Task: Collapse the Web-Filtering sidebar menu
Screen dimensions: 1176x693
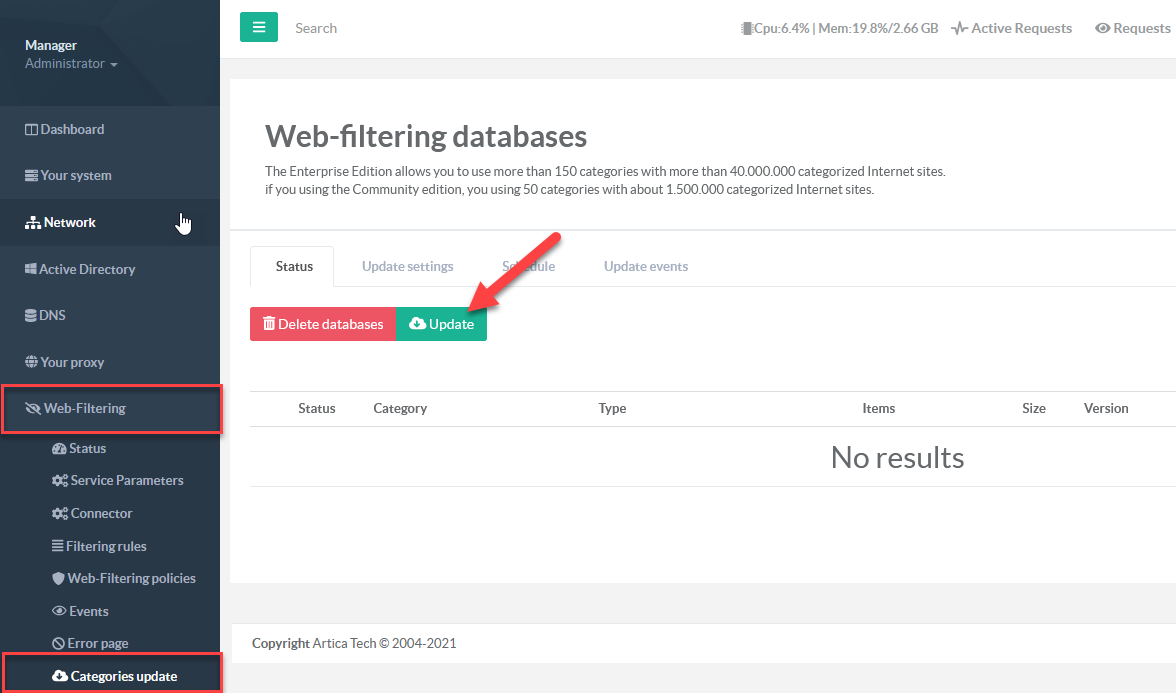Action: pyautogui.click(x=84, y=408)
